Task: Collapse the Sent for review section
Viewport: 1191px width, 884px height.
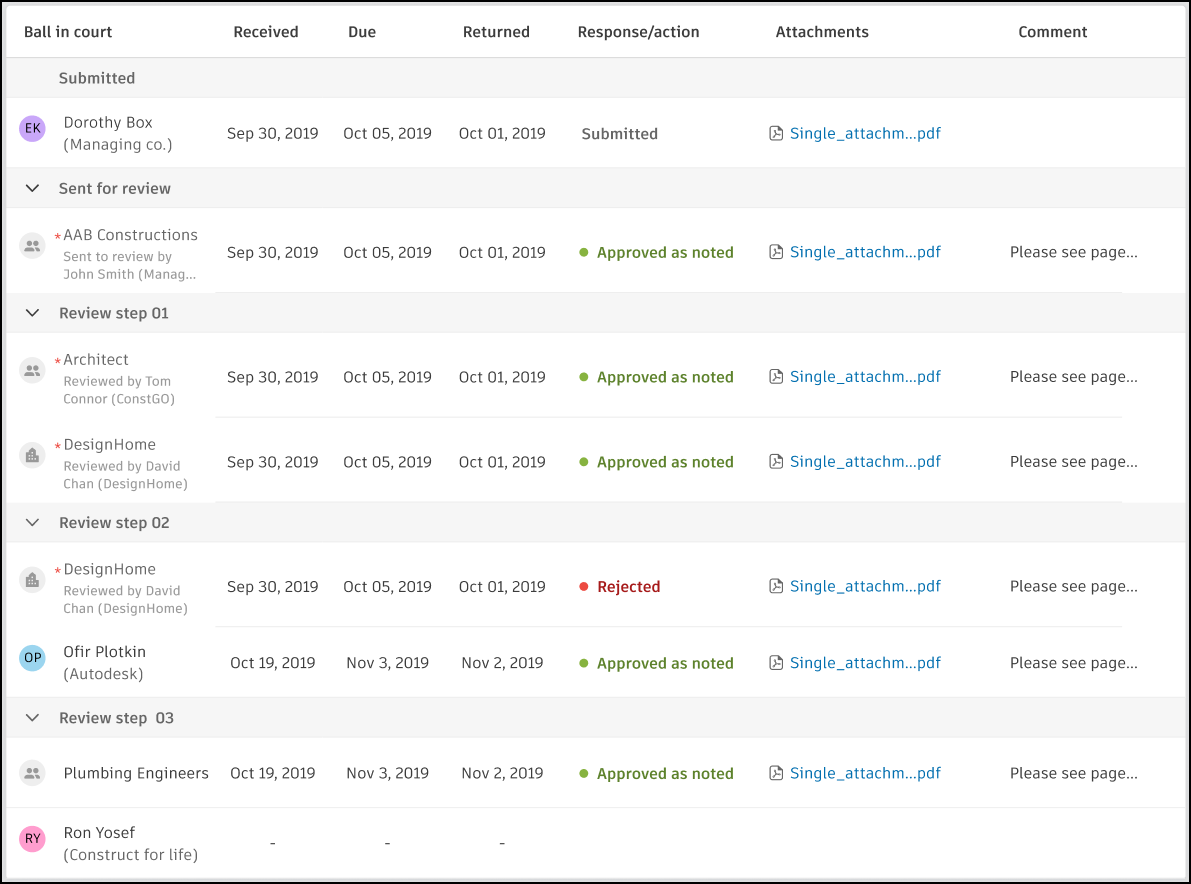Action: pos(33,188)
